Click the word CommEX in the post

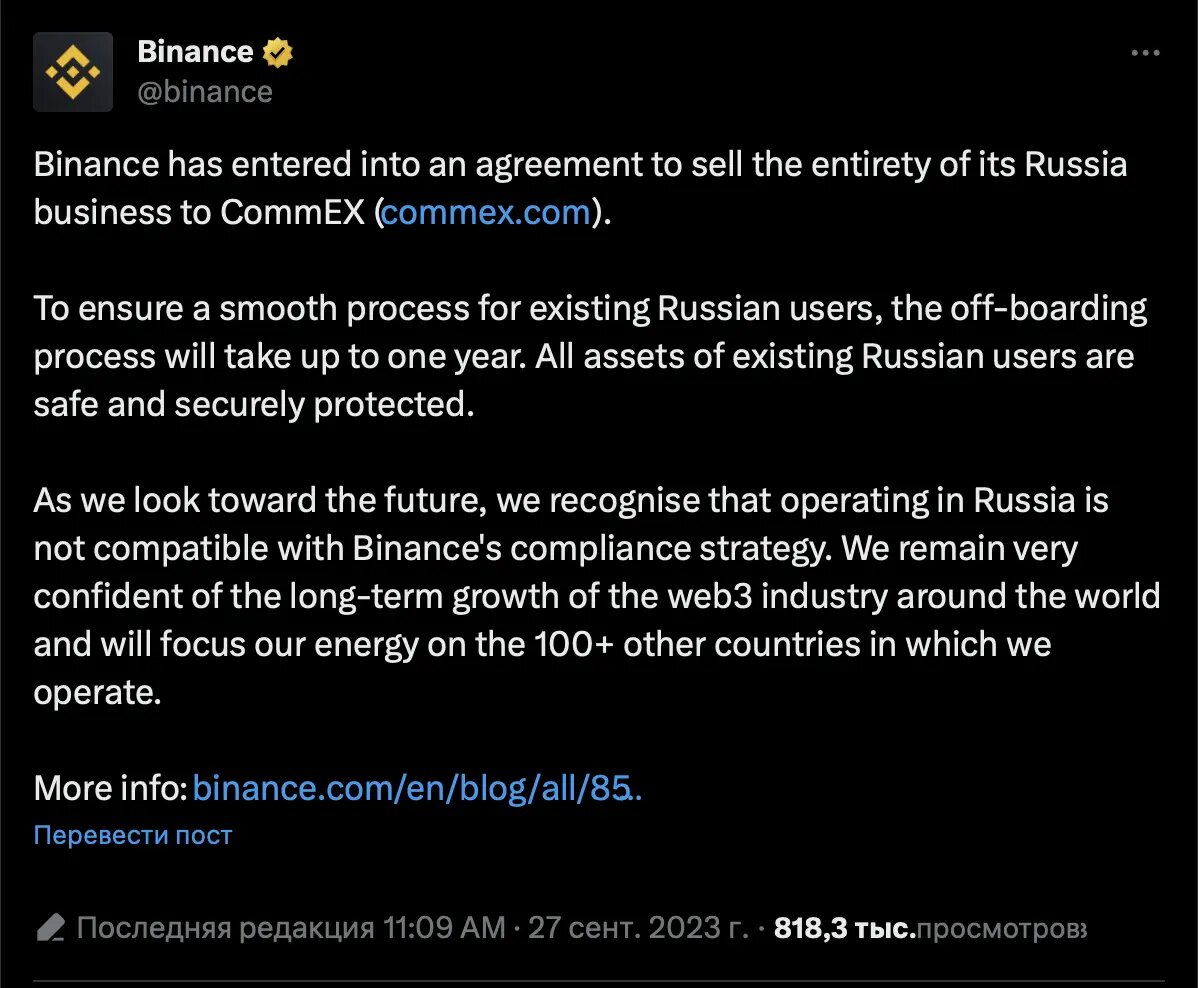tap(293, 212)
